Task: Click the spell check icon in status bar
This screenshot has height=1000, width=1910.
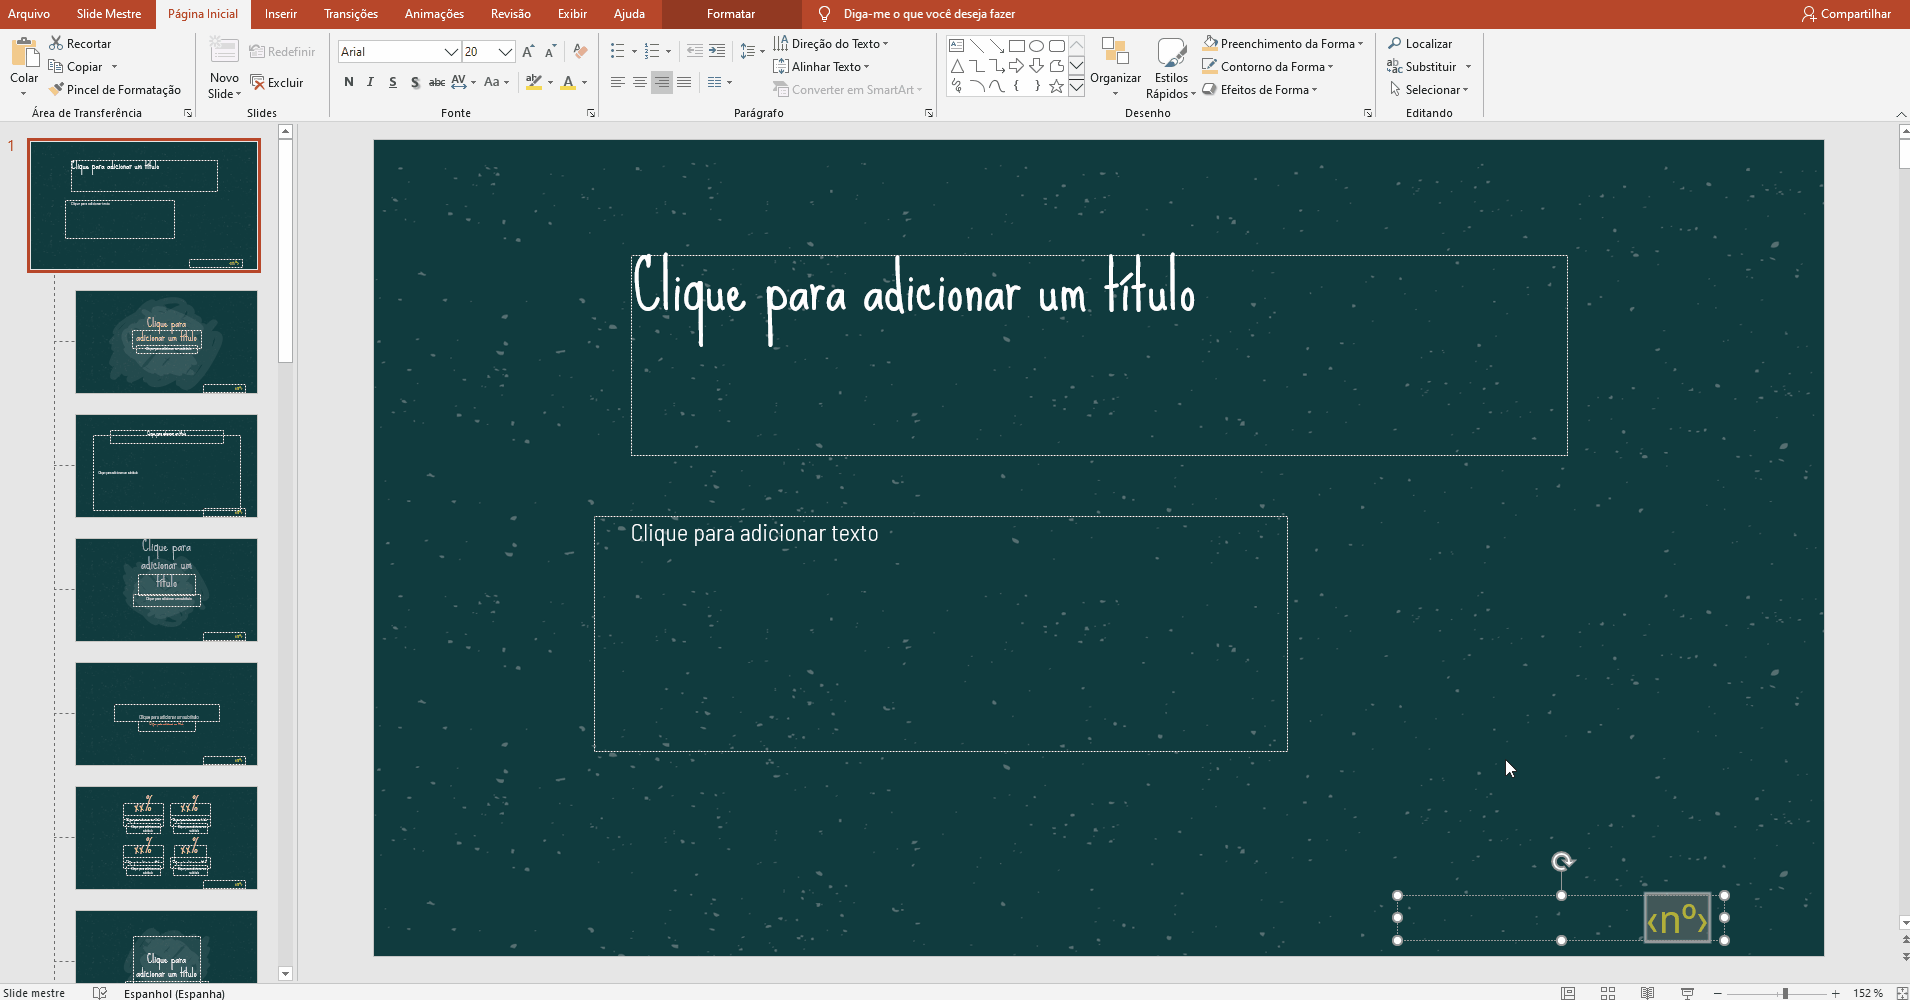Action: pos(99,993)
